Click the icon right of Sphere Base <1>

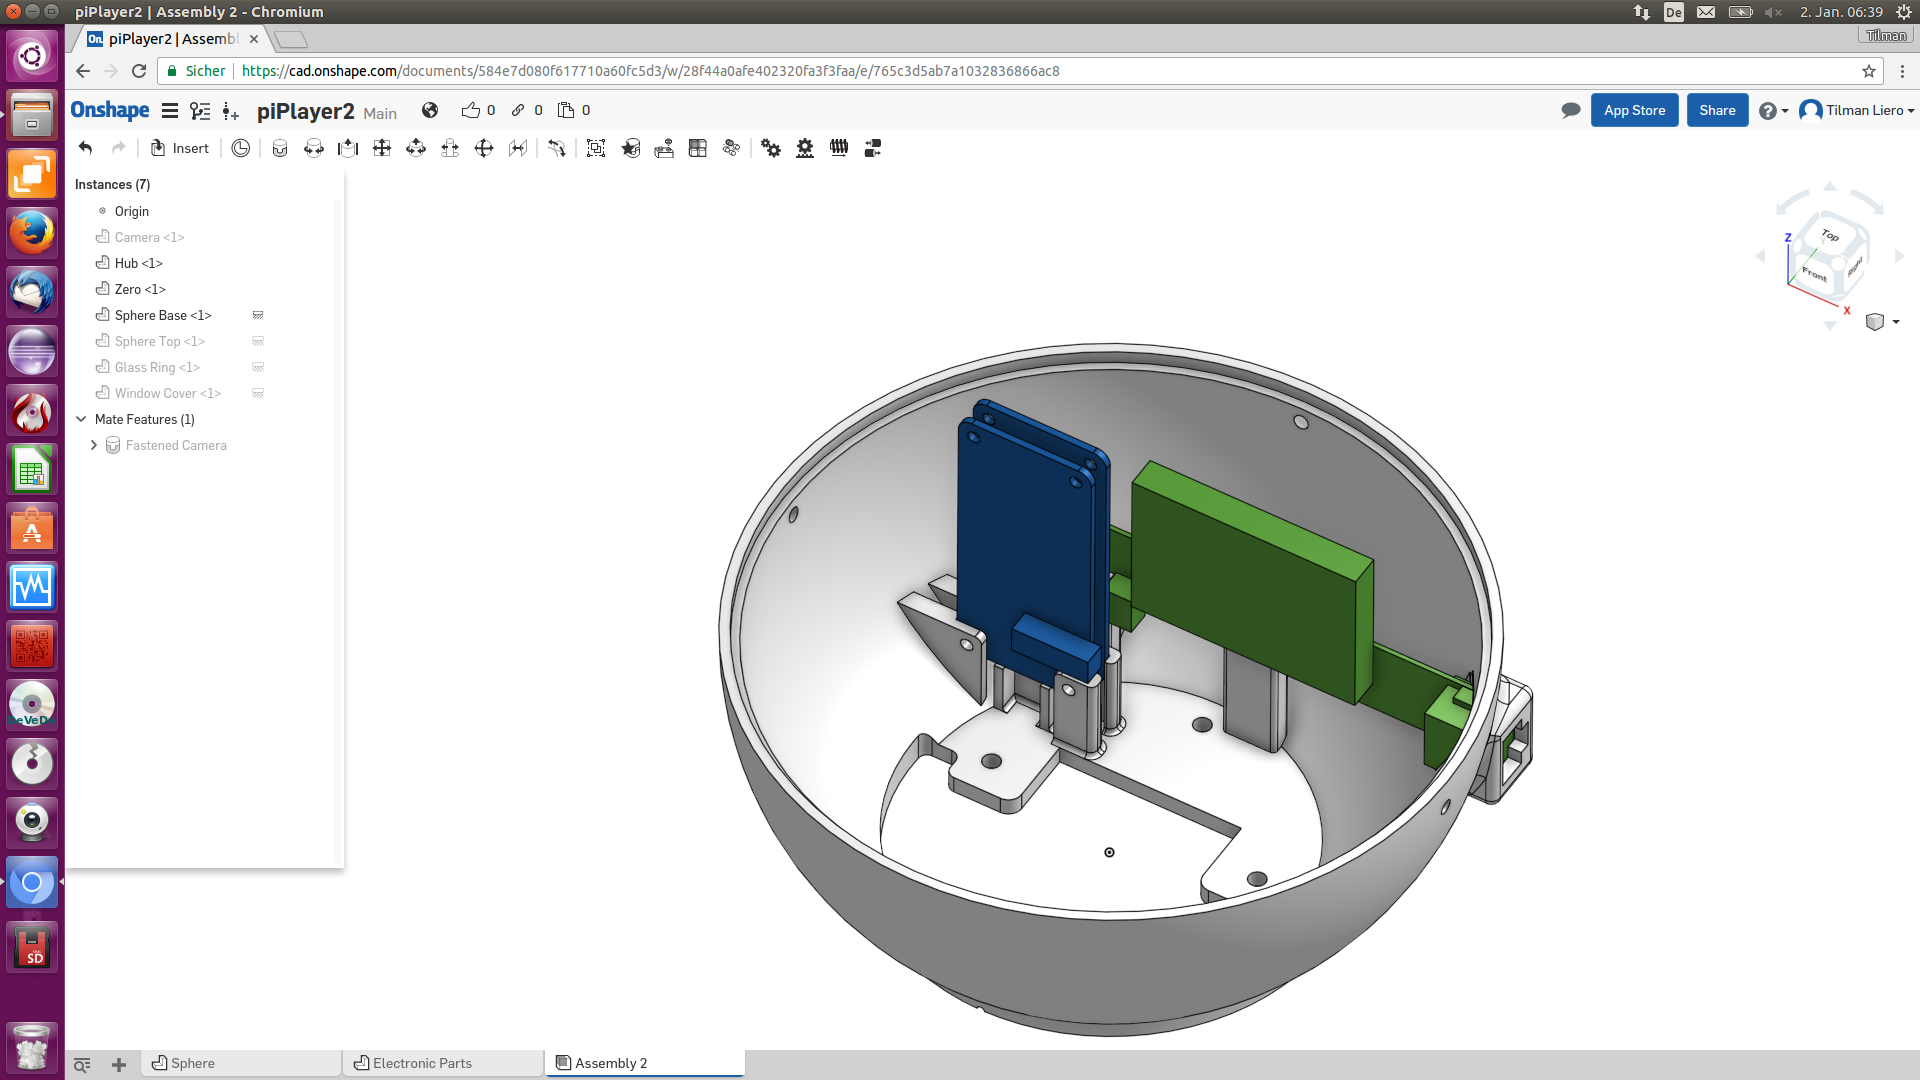click(x=258, y=315)
